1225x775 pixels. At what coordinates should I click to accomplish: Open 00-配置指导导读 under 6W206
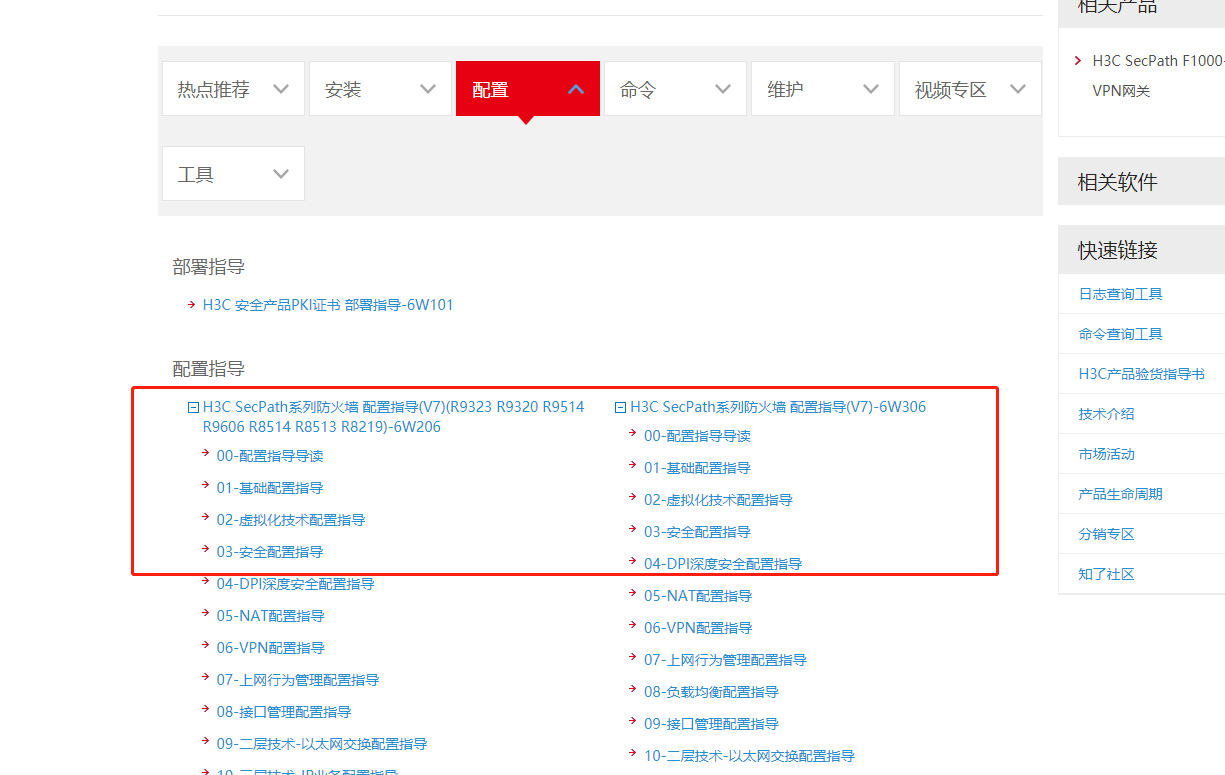tap(270, 456)
